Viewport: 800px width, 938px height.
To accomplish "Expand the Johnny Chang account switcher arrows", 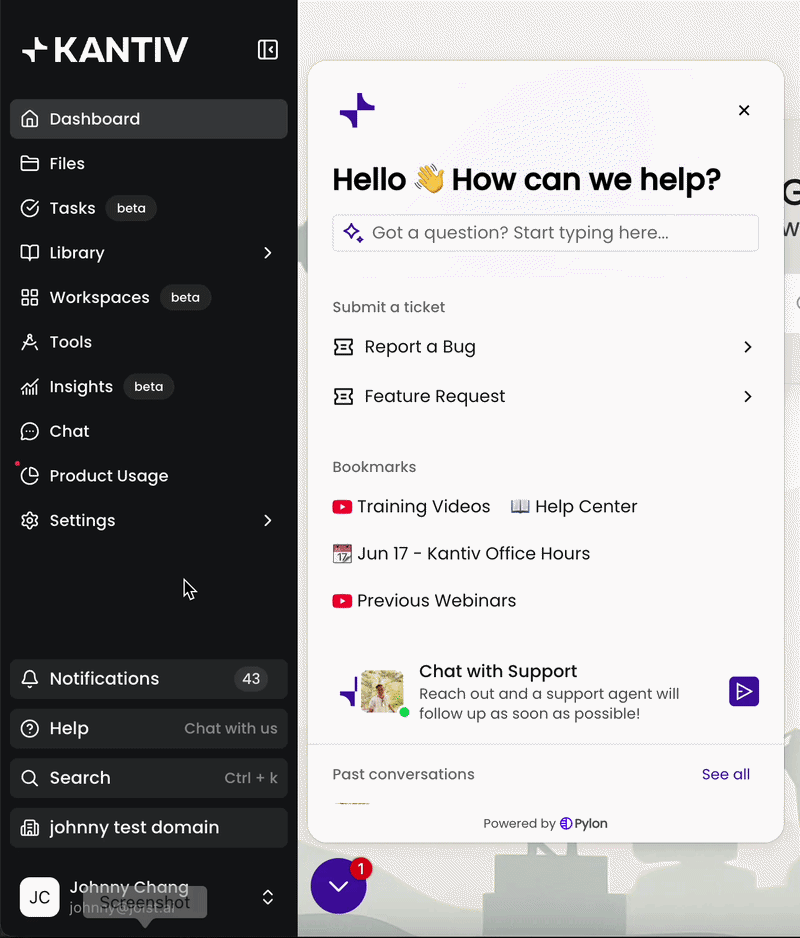I will [267, 897].
